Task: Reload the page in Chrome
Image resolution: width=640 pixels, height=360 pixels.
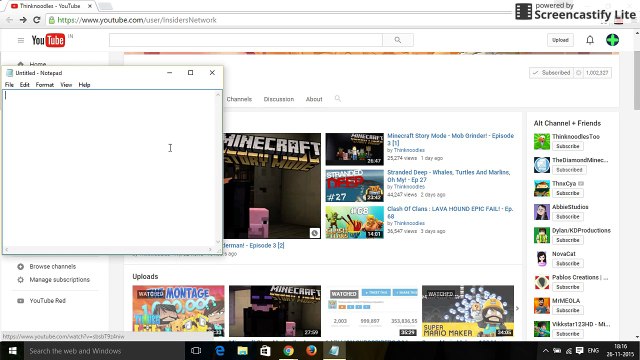Action: tap(36, 20)
